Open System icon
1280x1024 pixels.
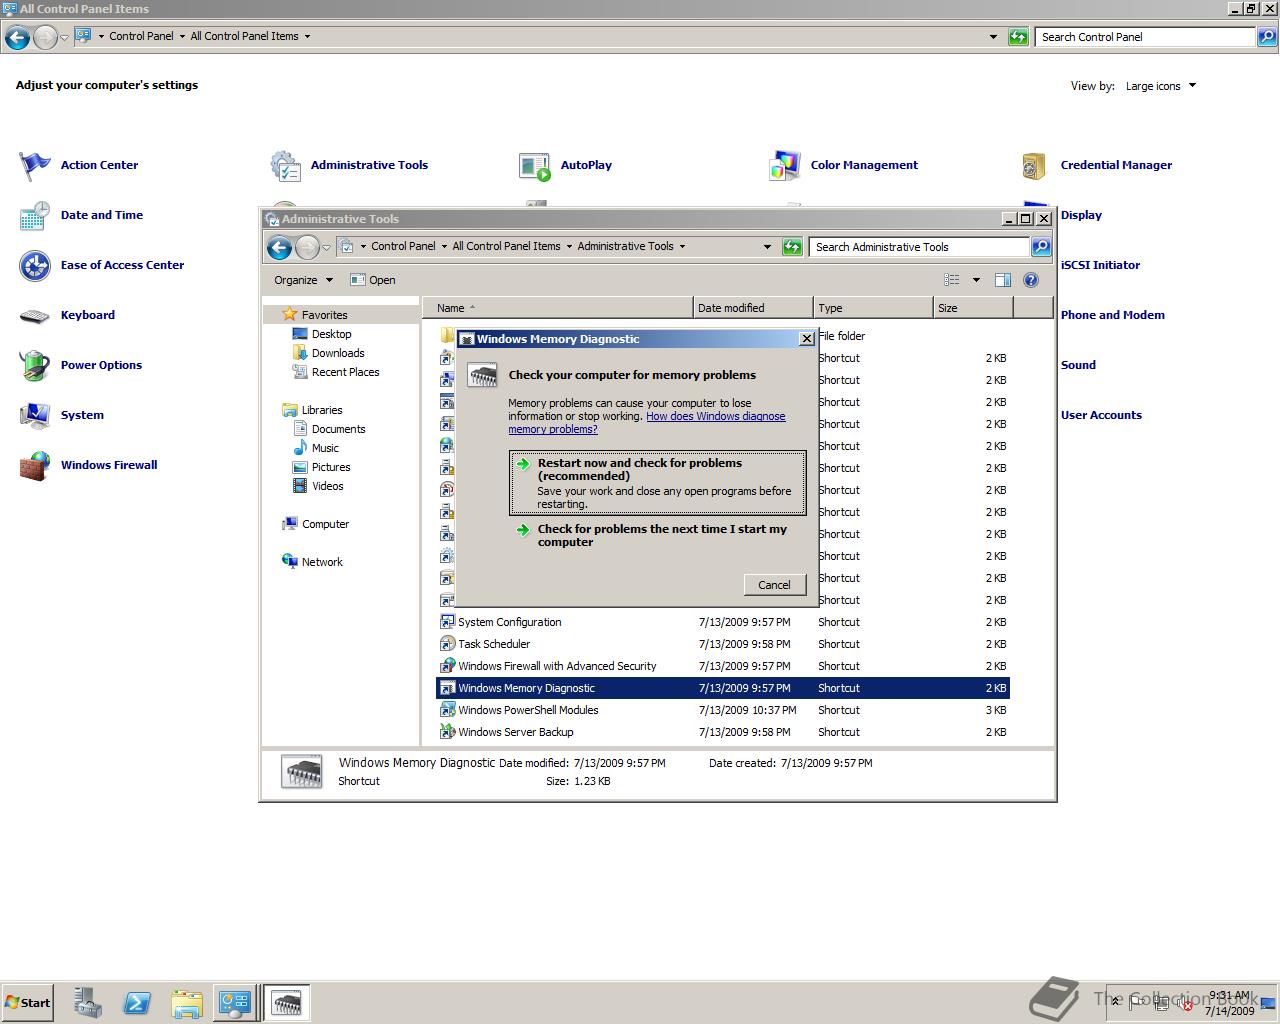coord(35,415)
